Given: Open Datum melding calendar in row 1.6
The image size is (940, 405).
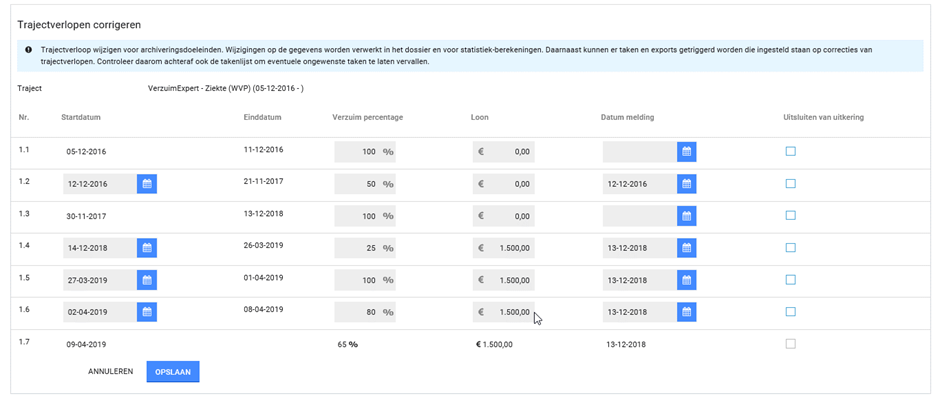Looking at the screenshot, I should point(686,312).
